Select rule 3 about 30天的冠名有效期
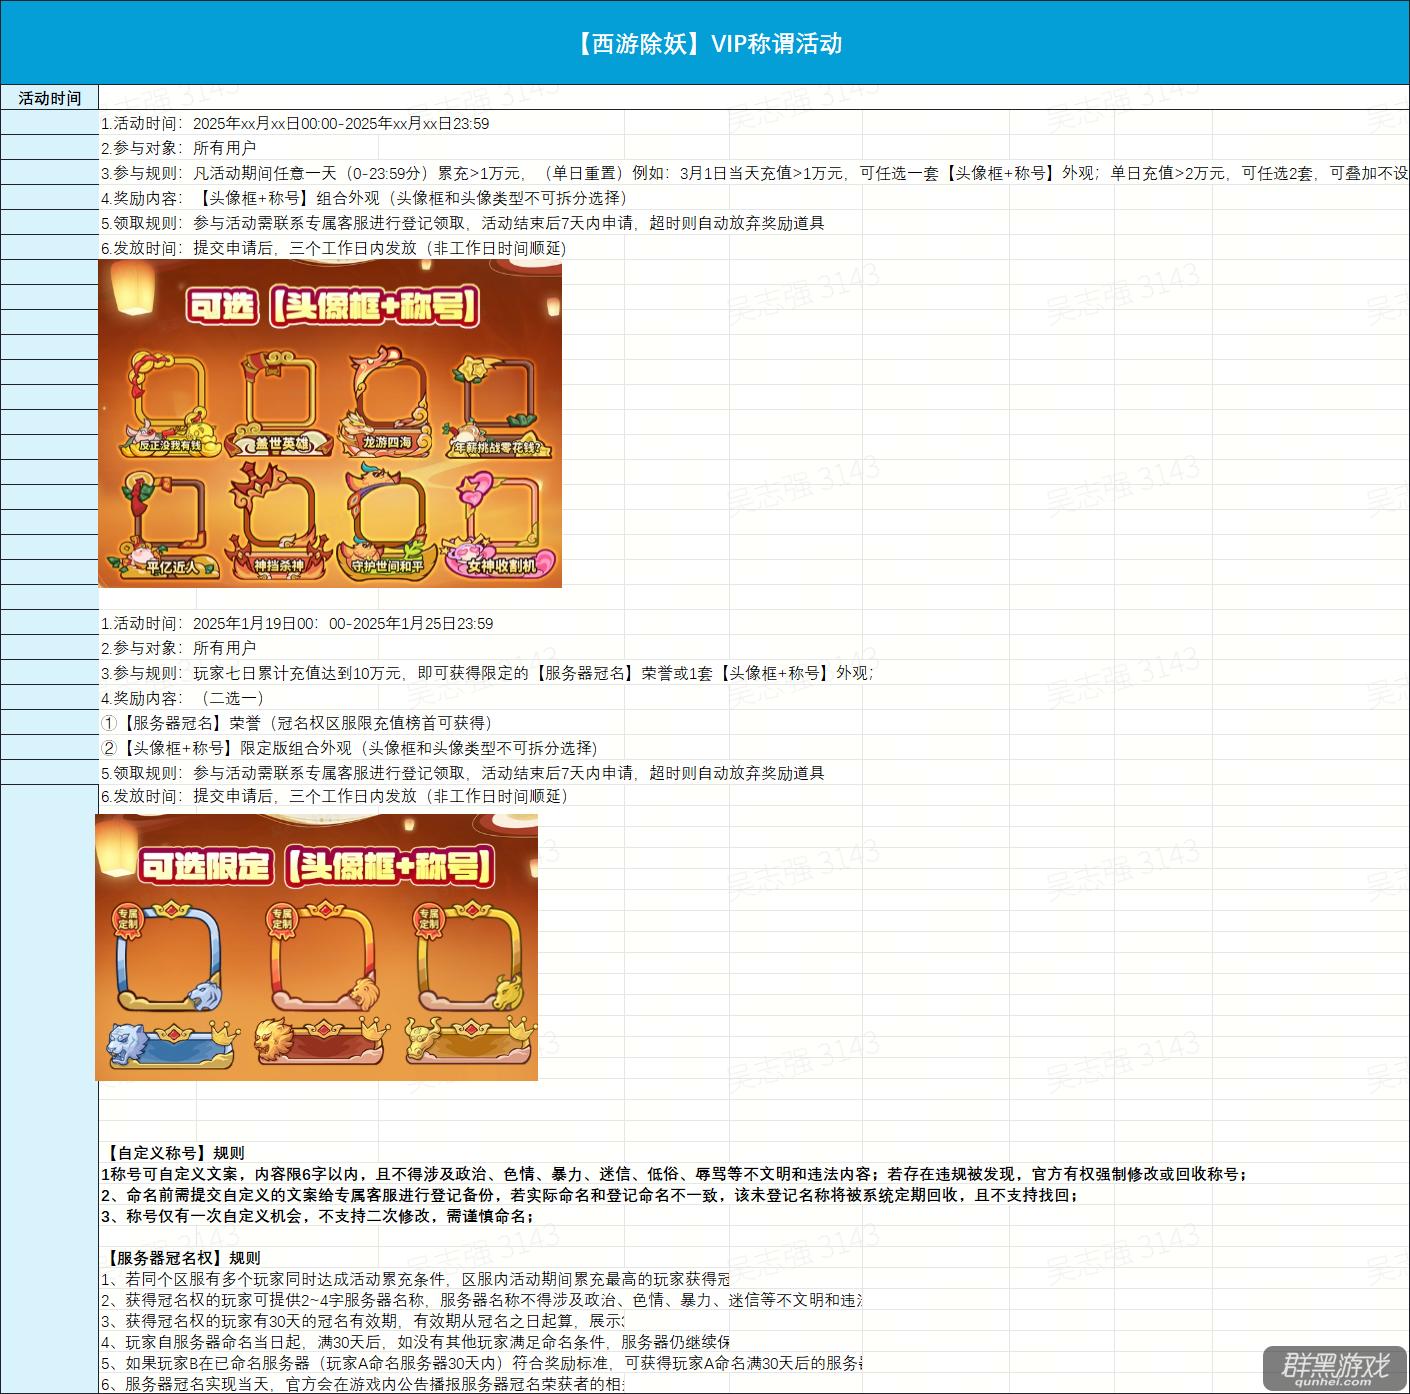The image size is (1410, 1394). pyautogui.click(x=362, y=1321)
